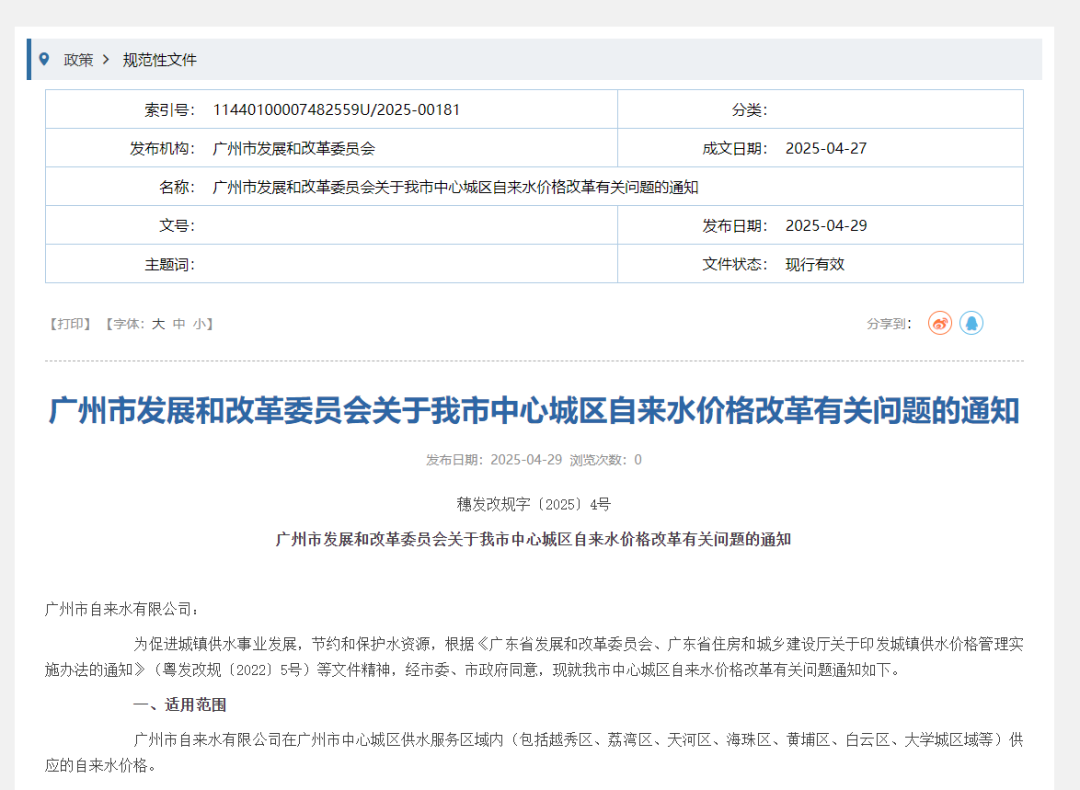
Task: Click the 文件状态 label in table
Action: 735,264
